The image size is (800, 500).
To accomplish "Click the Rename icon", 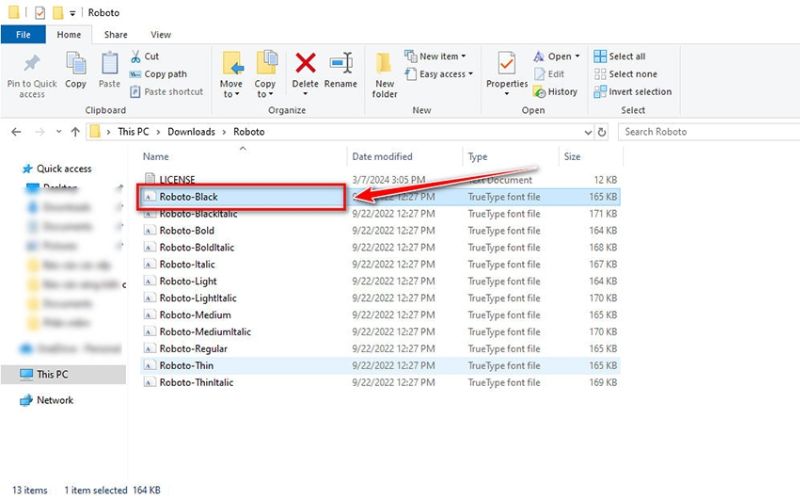I will point(341,63).
